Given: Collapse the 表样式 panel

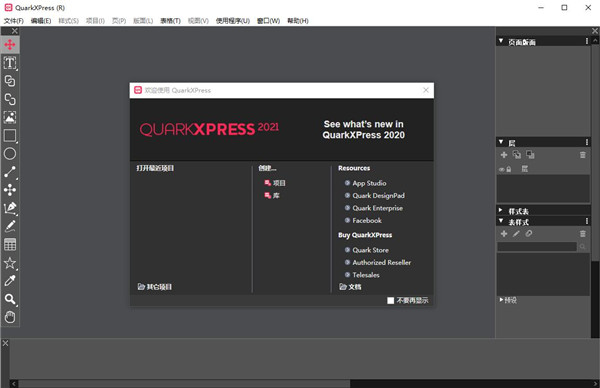Looking at the screenshot, I should [501, 221].
